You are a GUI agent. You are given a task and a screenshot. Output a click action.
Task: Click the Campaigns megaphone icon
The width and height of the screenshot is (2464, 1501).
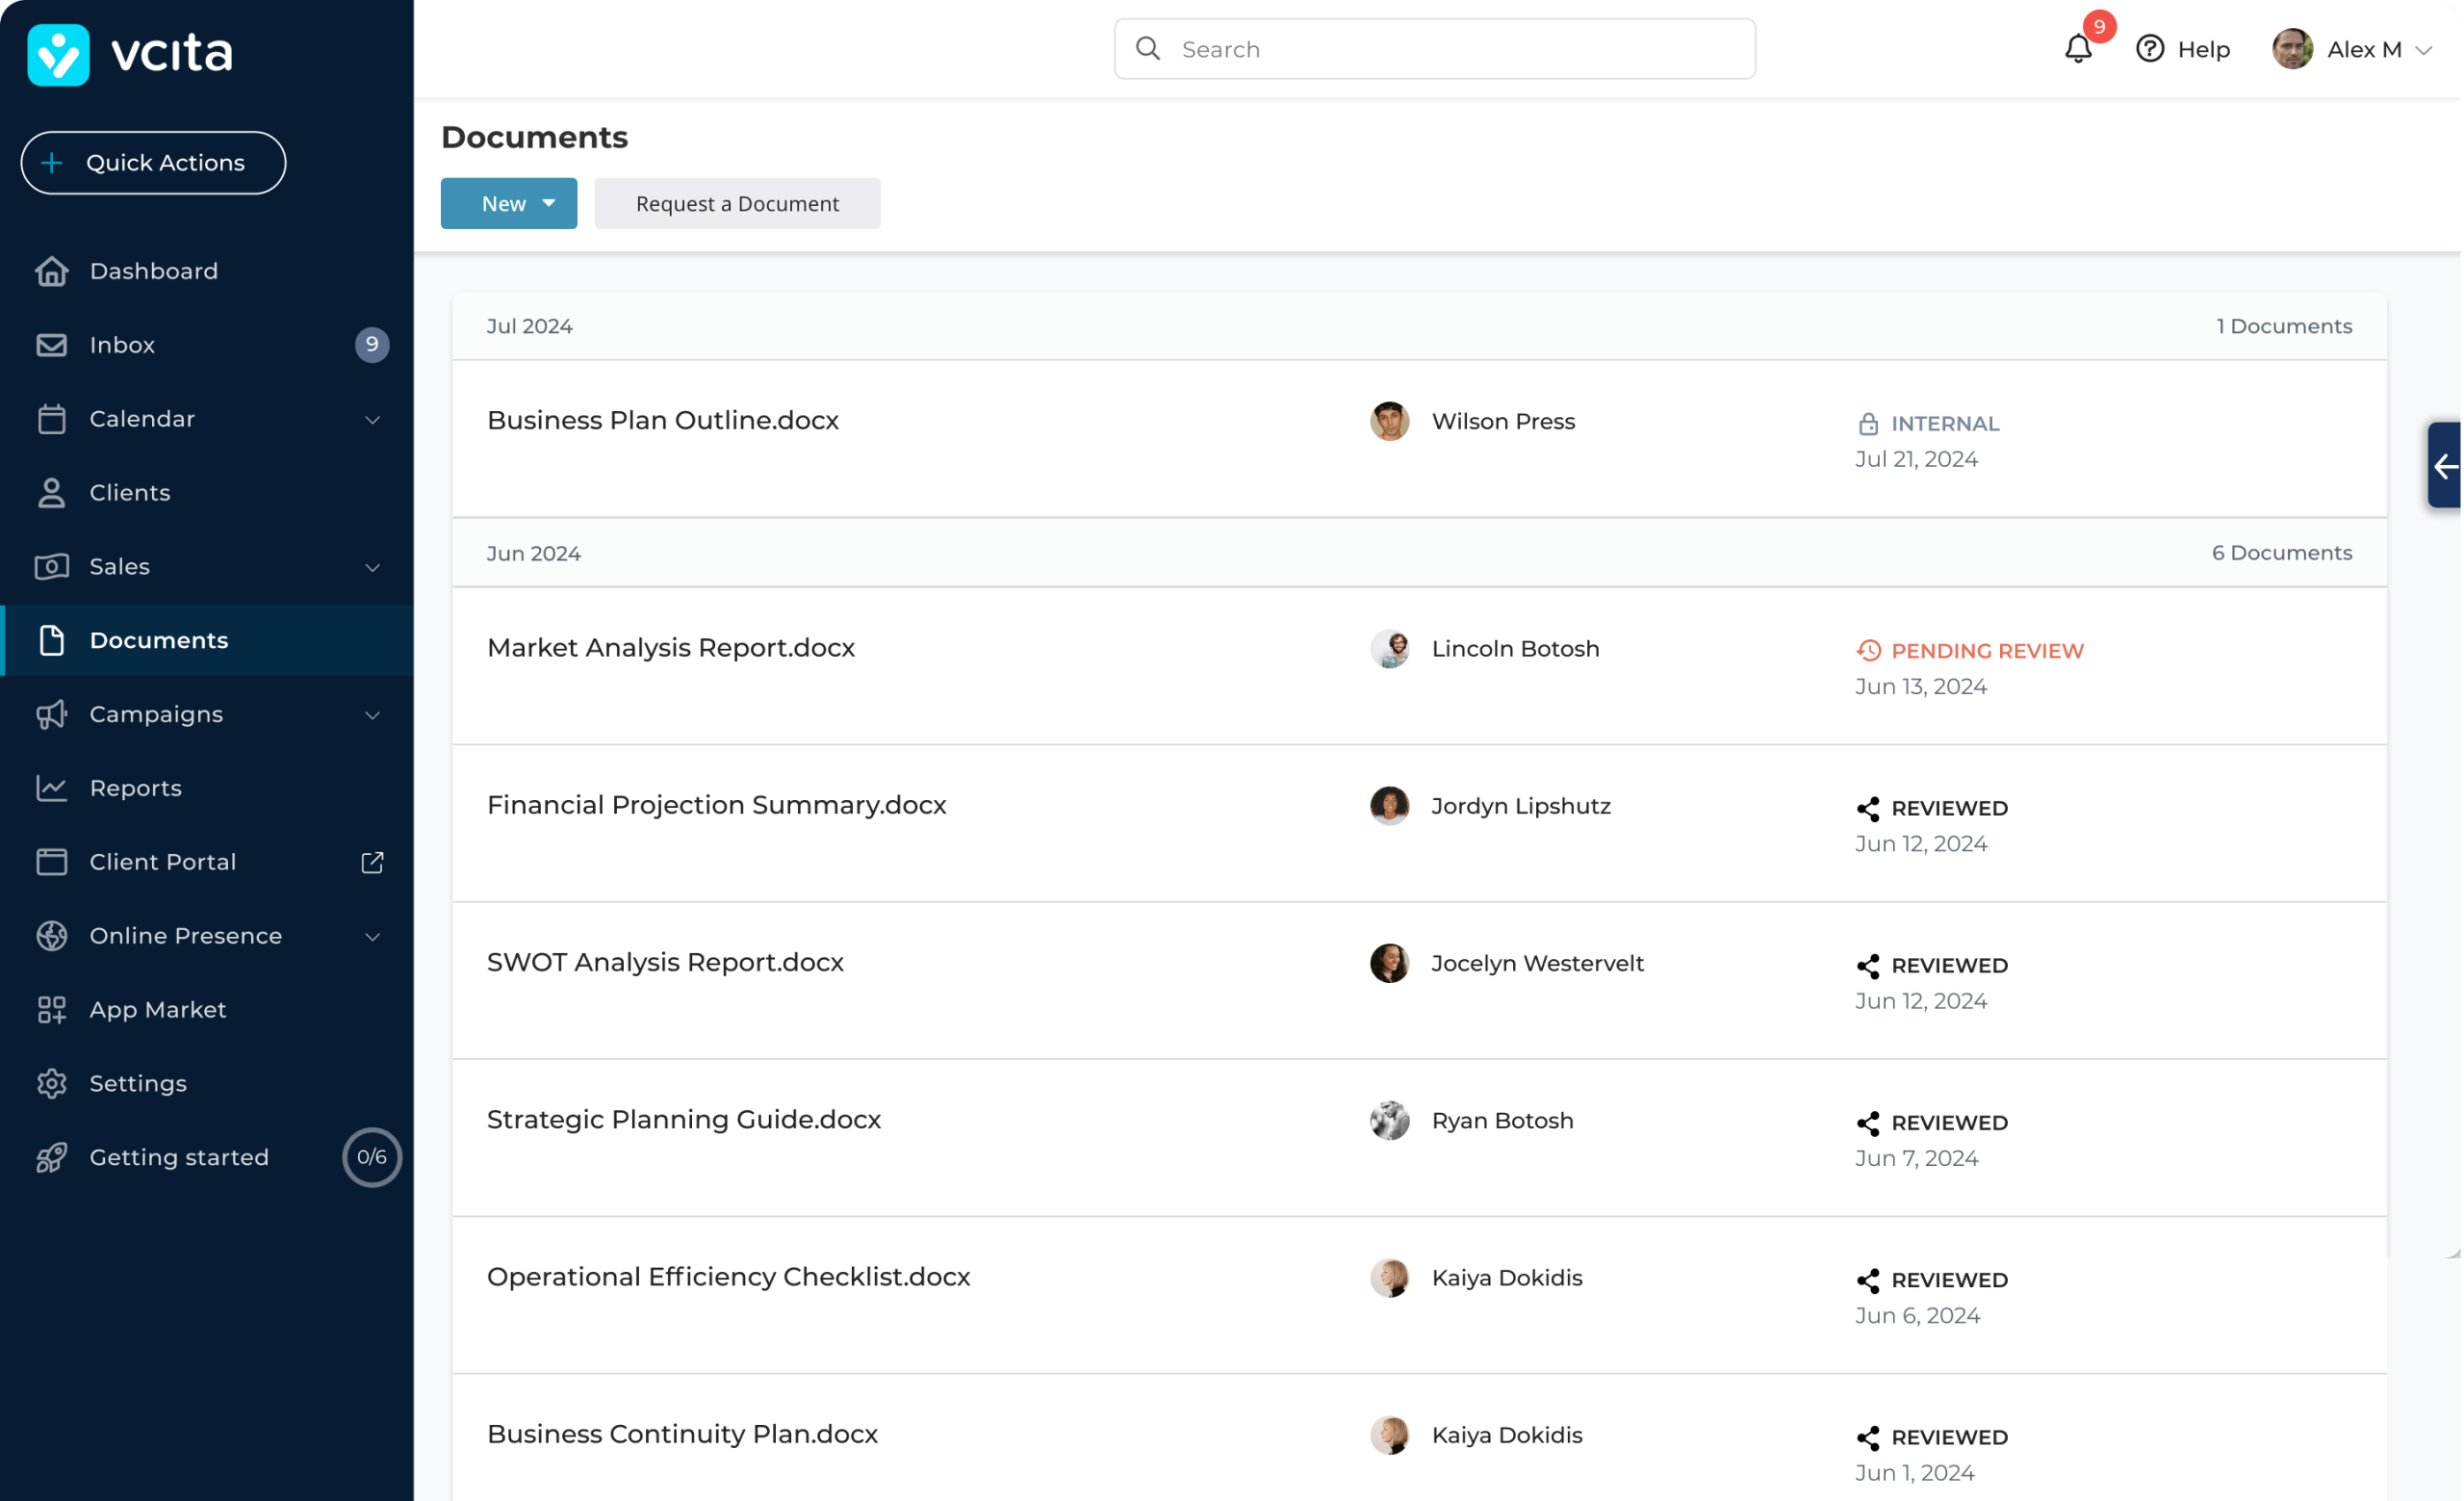(x=52, y=714)
